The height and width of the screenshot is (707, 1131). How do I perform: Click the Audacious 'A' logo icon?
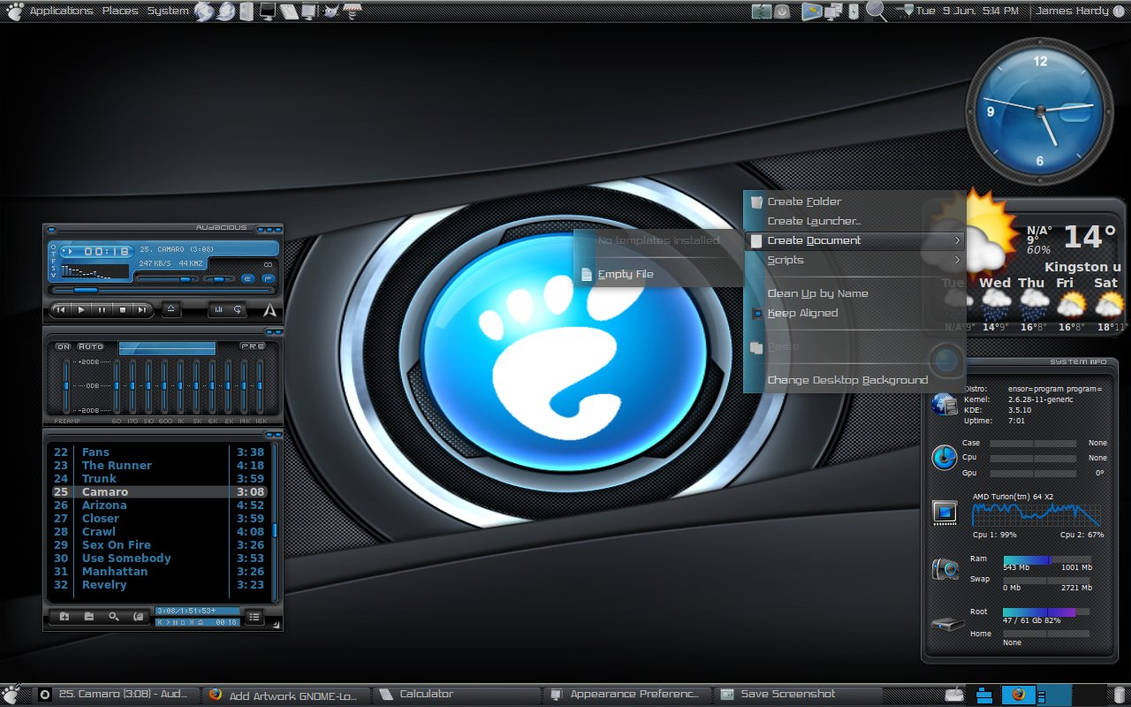(x=270, y=310)
